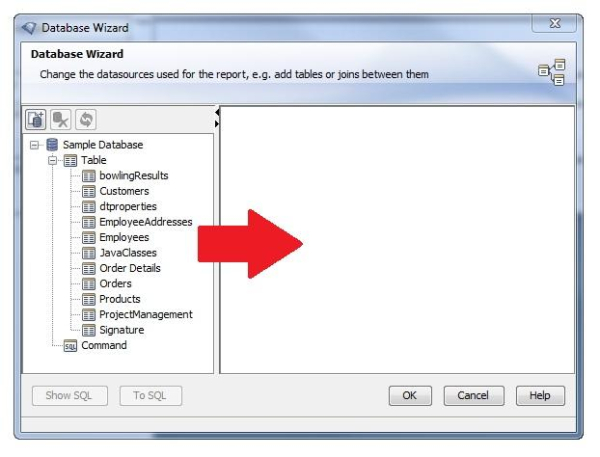Click the split pane collapse arrows
Viewport: 600px width, 457px height.
pos(217,117)
